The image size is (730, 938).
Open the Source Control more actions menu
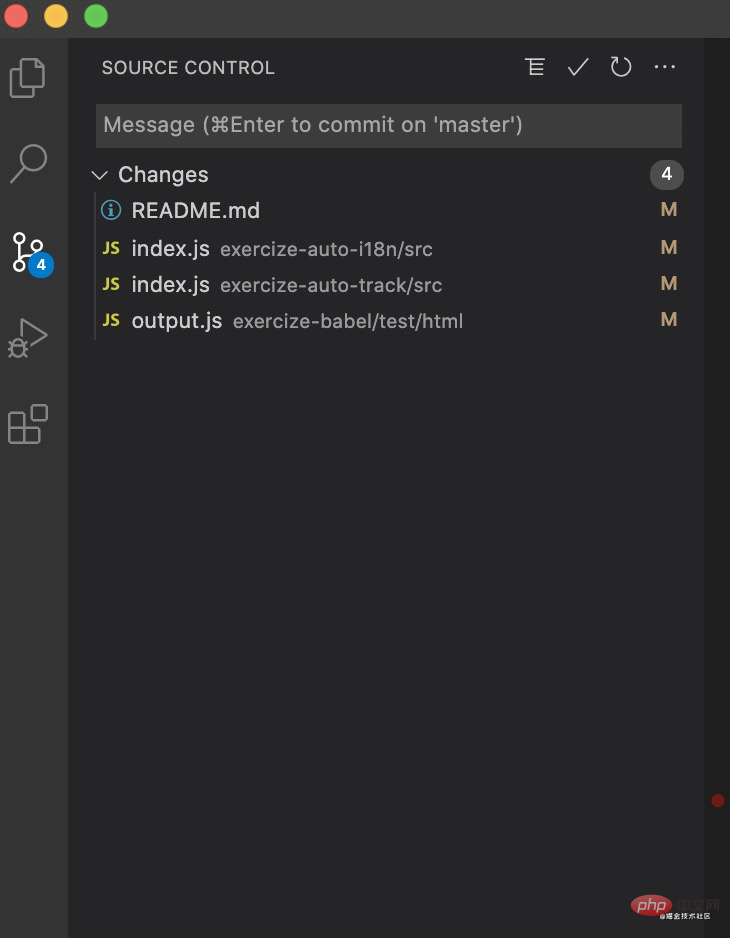coord(665,67)
